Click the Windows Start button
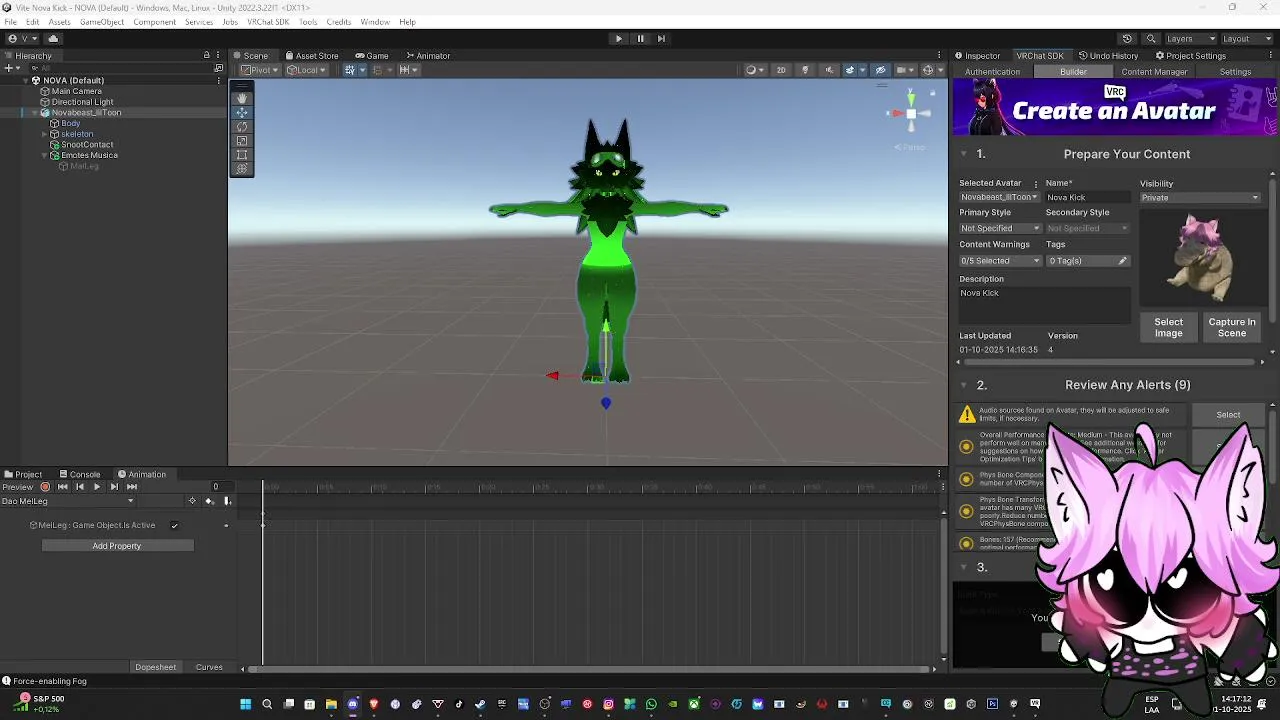The width and height of the screenshot is (1280, 720). 245,704
